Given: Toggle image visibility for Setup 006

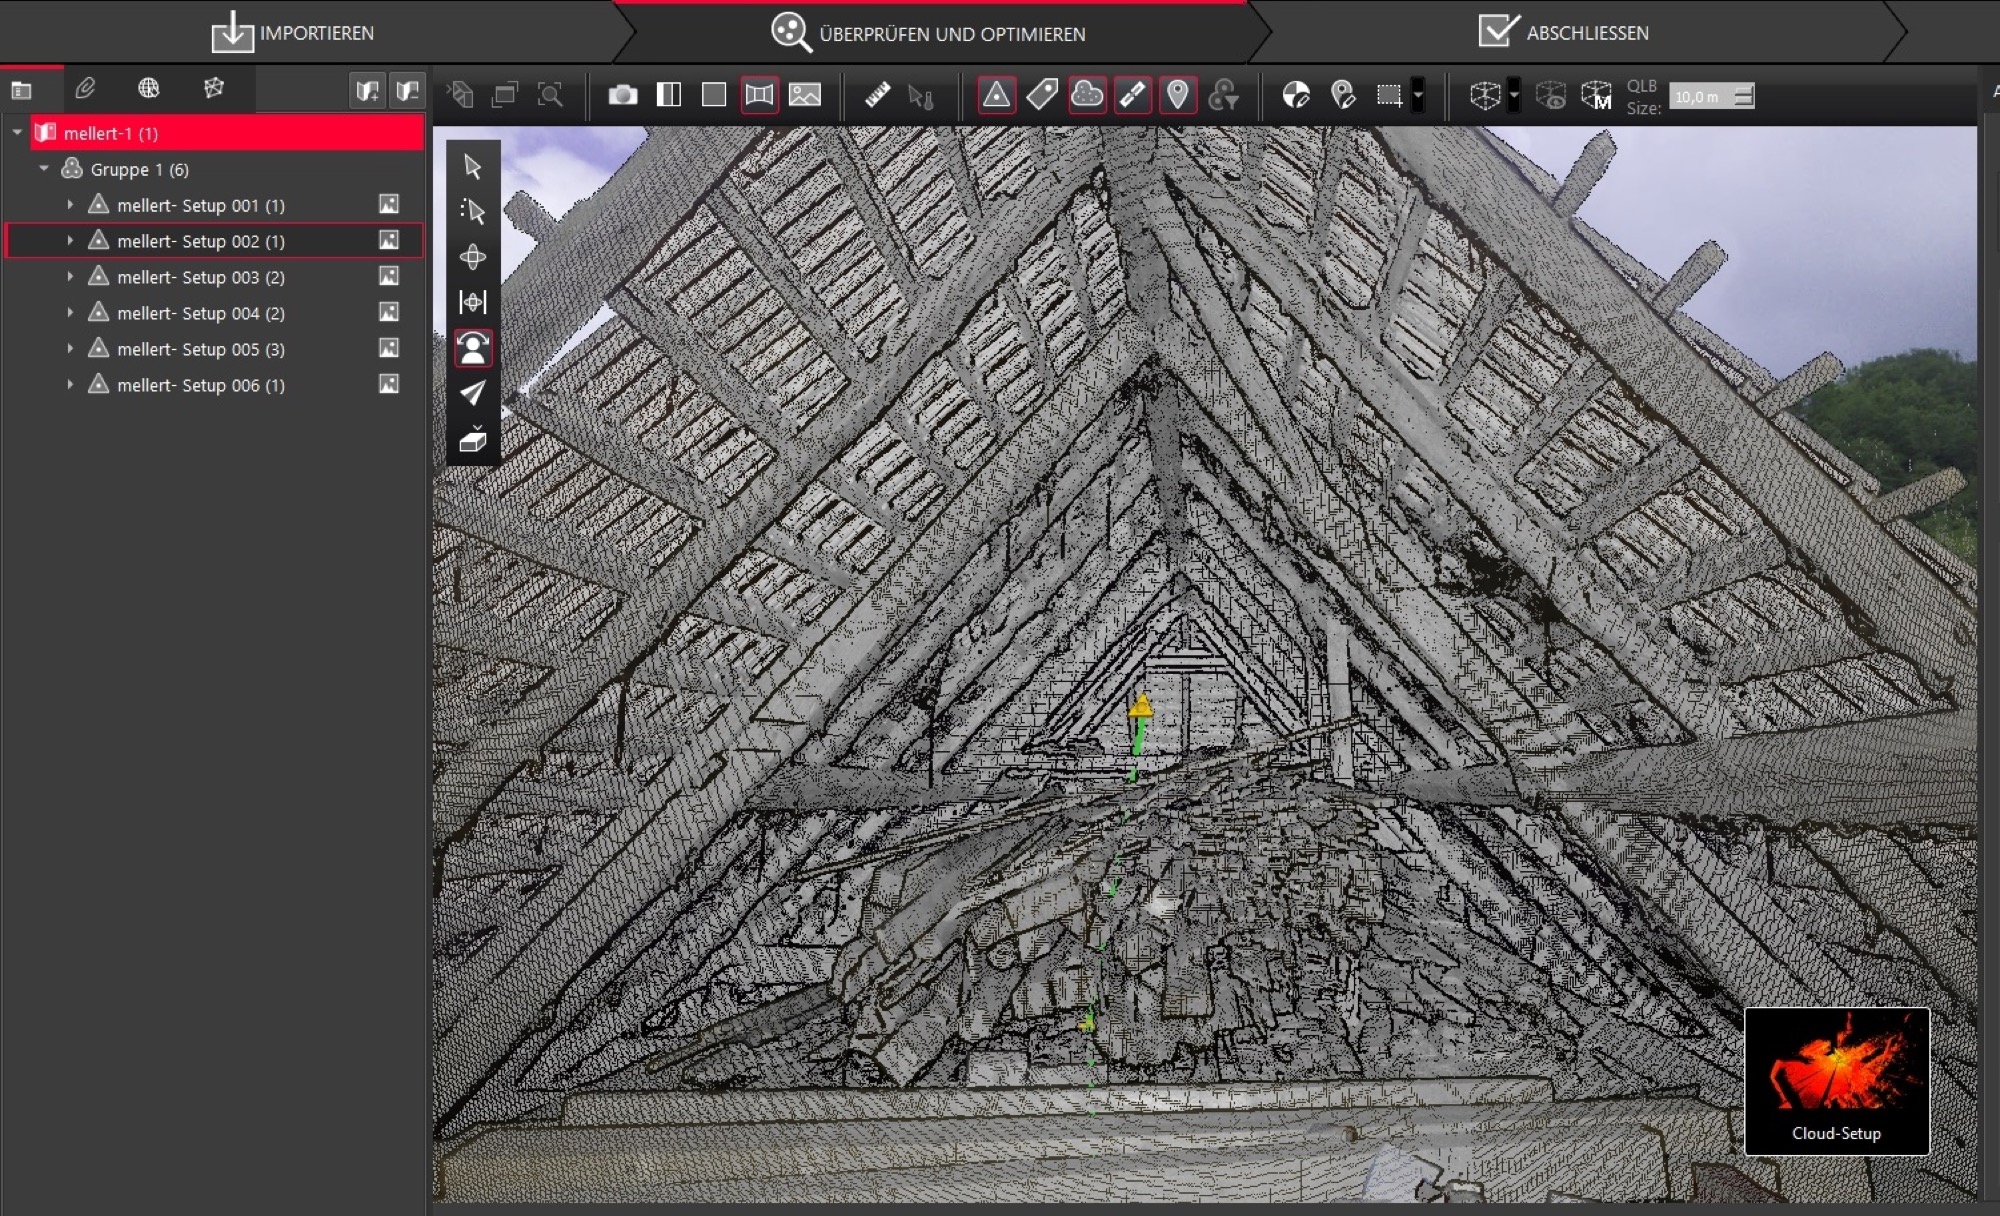Looking at the screenshot, I should (x=389, y=384).
